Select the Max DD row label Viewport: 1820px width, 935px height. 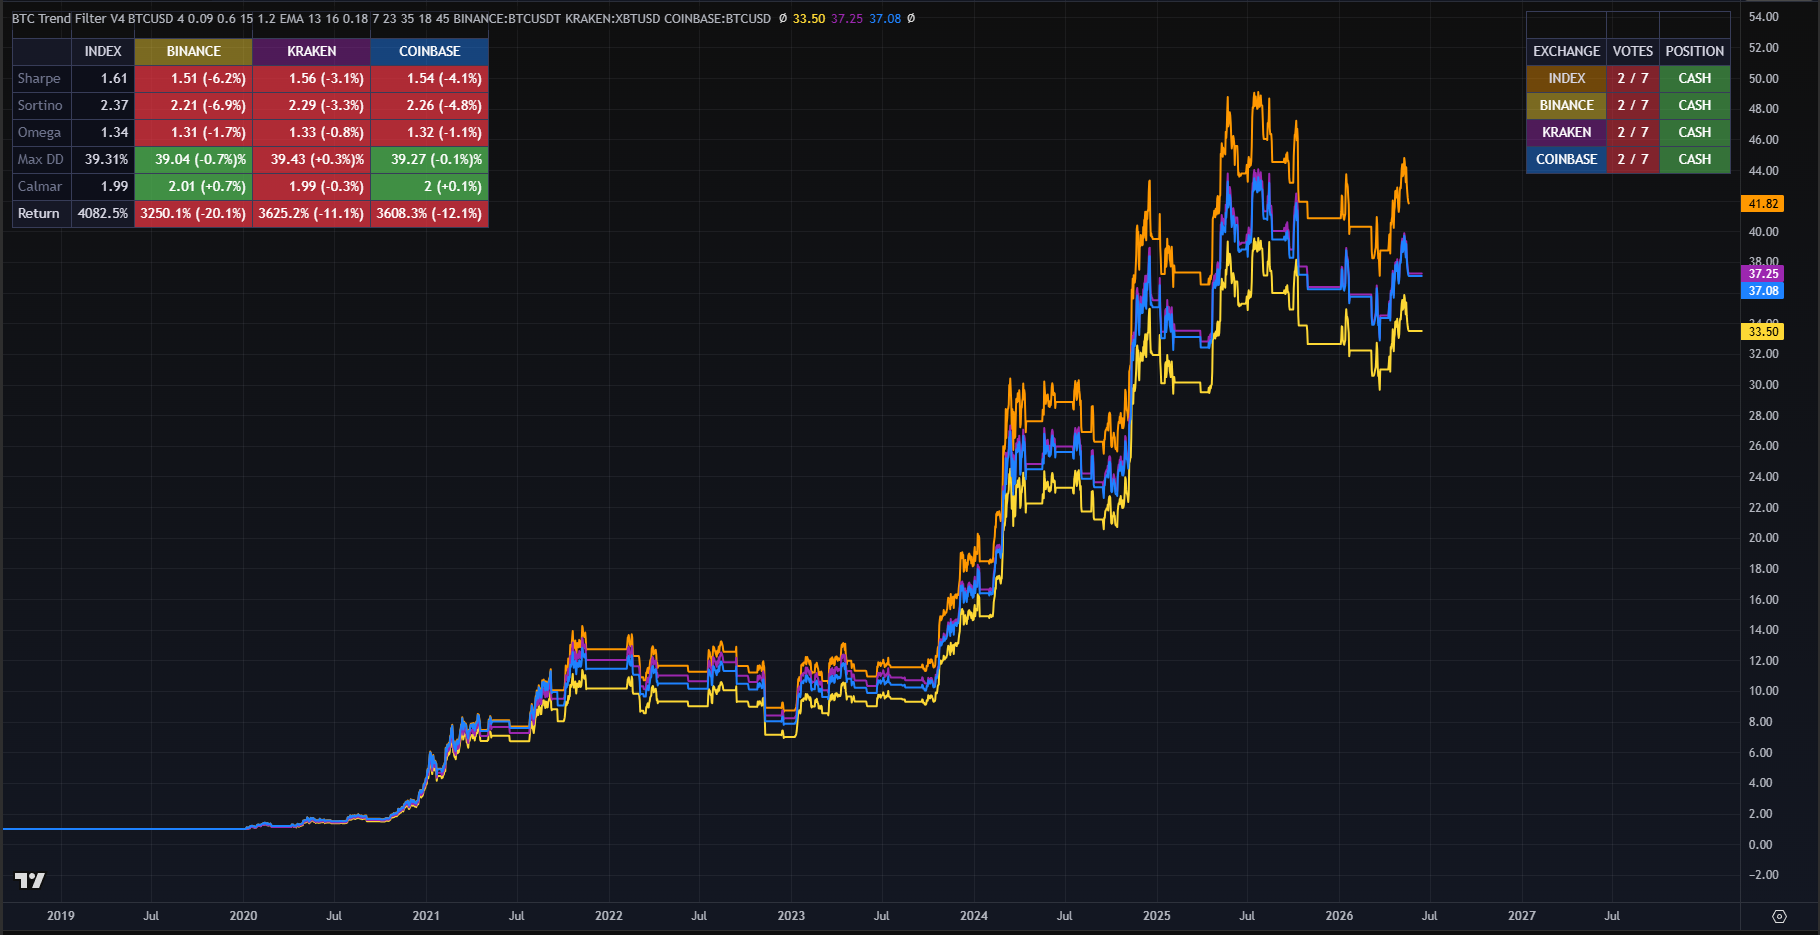click(42, 159)
